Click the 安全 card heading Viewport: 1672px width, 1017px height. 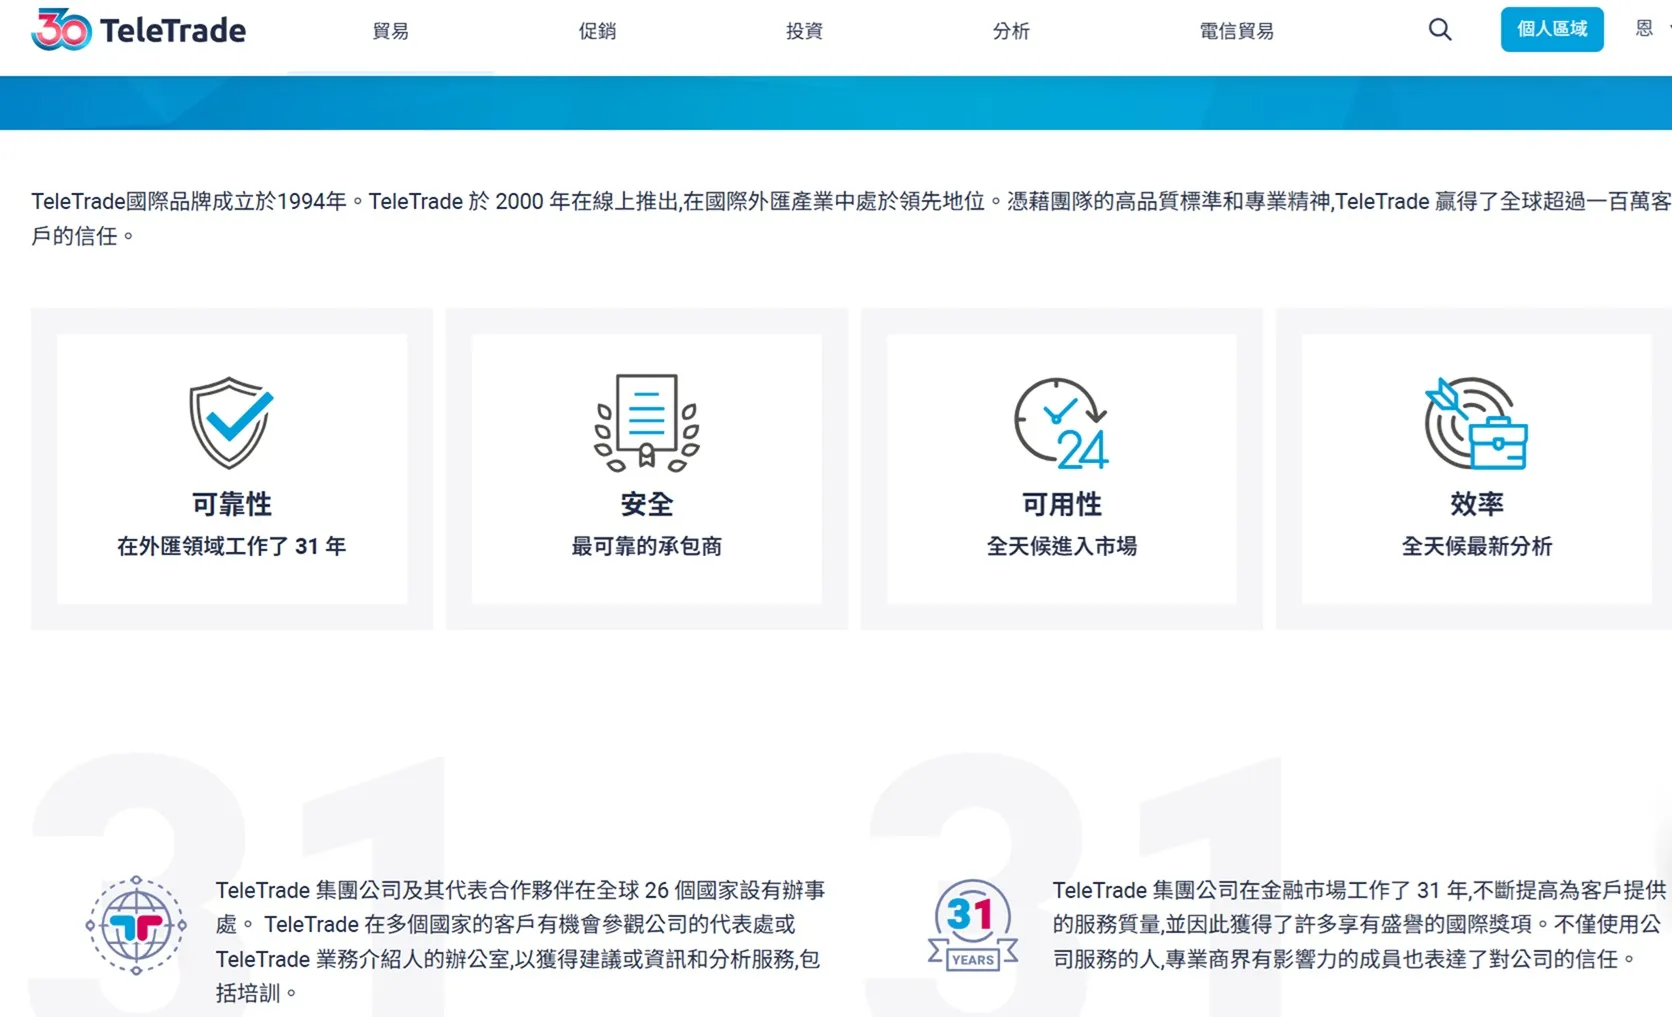pos(647,504)
